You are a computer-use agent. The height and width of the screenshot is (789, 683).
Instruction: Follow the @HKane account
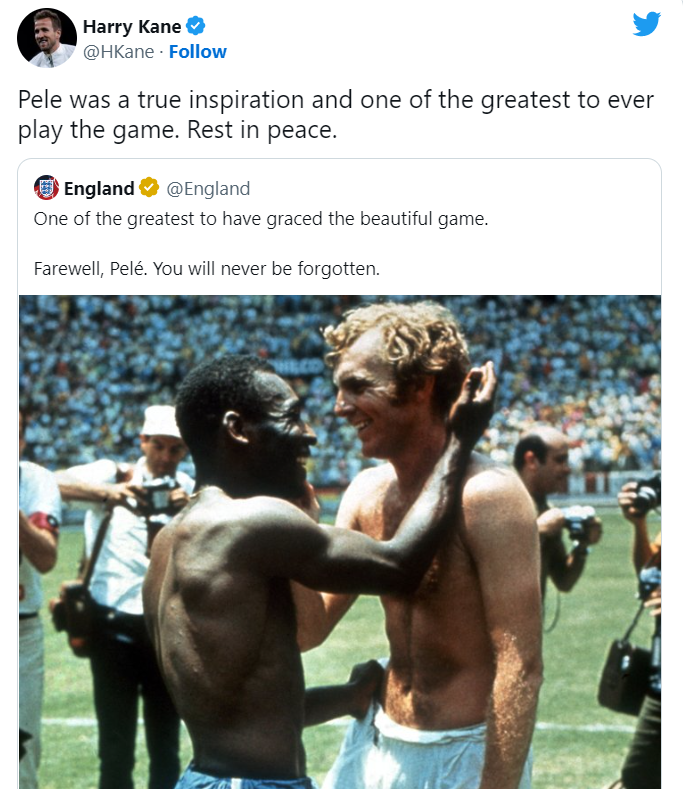(197, 52)
